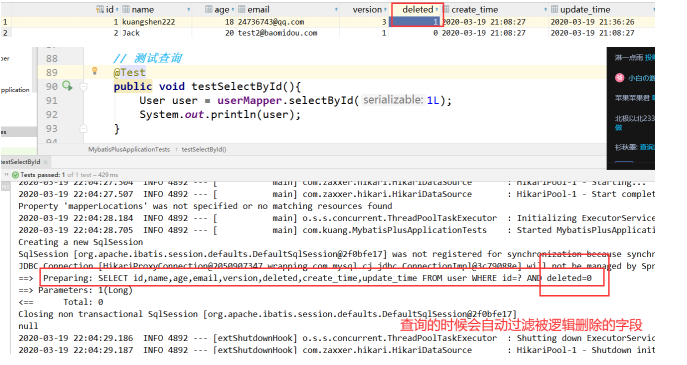Click the age column header

pos(222,10)
